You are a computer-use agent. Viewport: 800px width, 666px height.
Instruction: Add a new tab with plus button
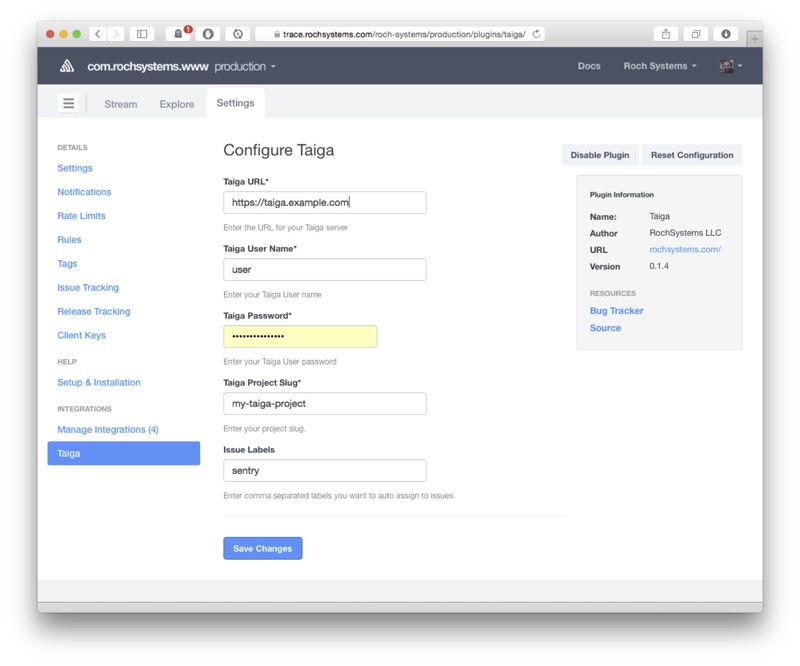(754, 39)
